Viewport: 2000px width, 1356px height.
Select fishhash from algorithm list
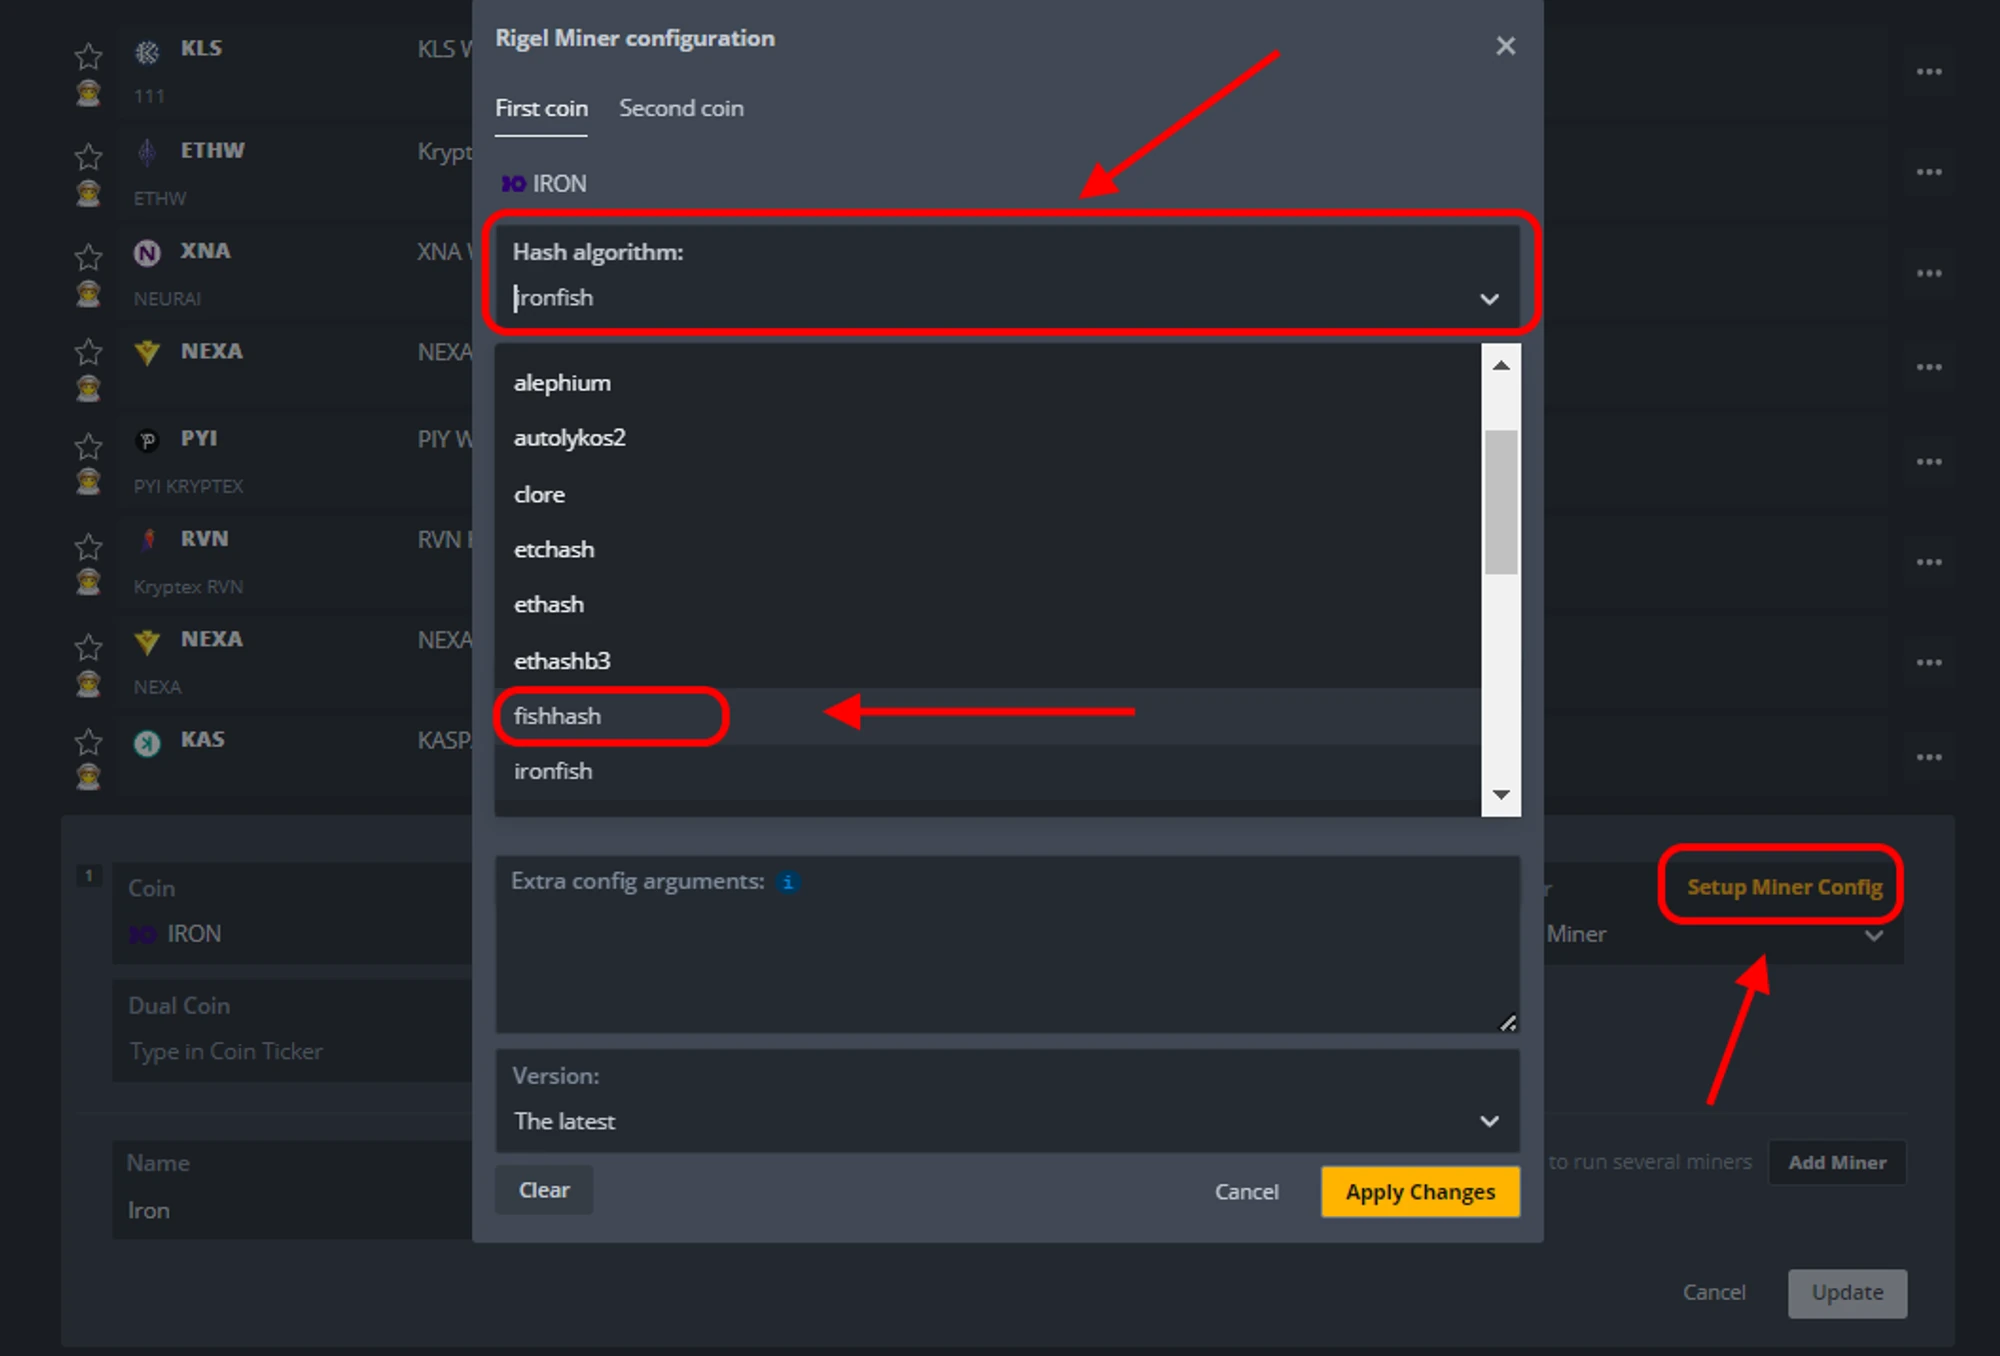tap(558, 716)
